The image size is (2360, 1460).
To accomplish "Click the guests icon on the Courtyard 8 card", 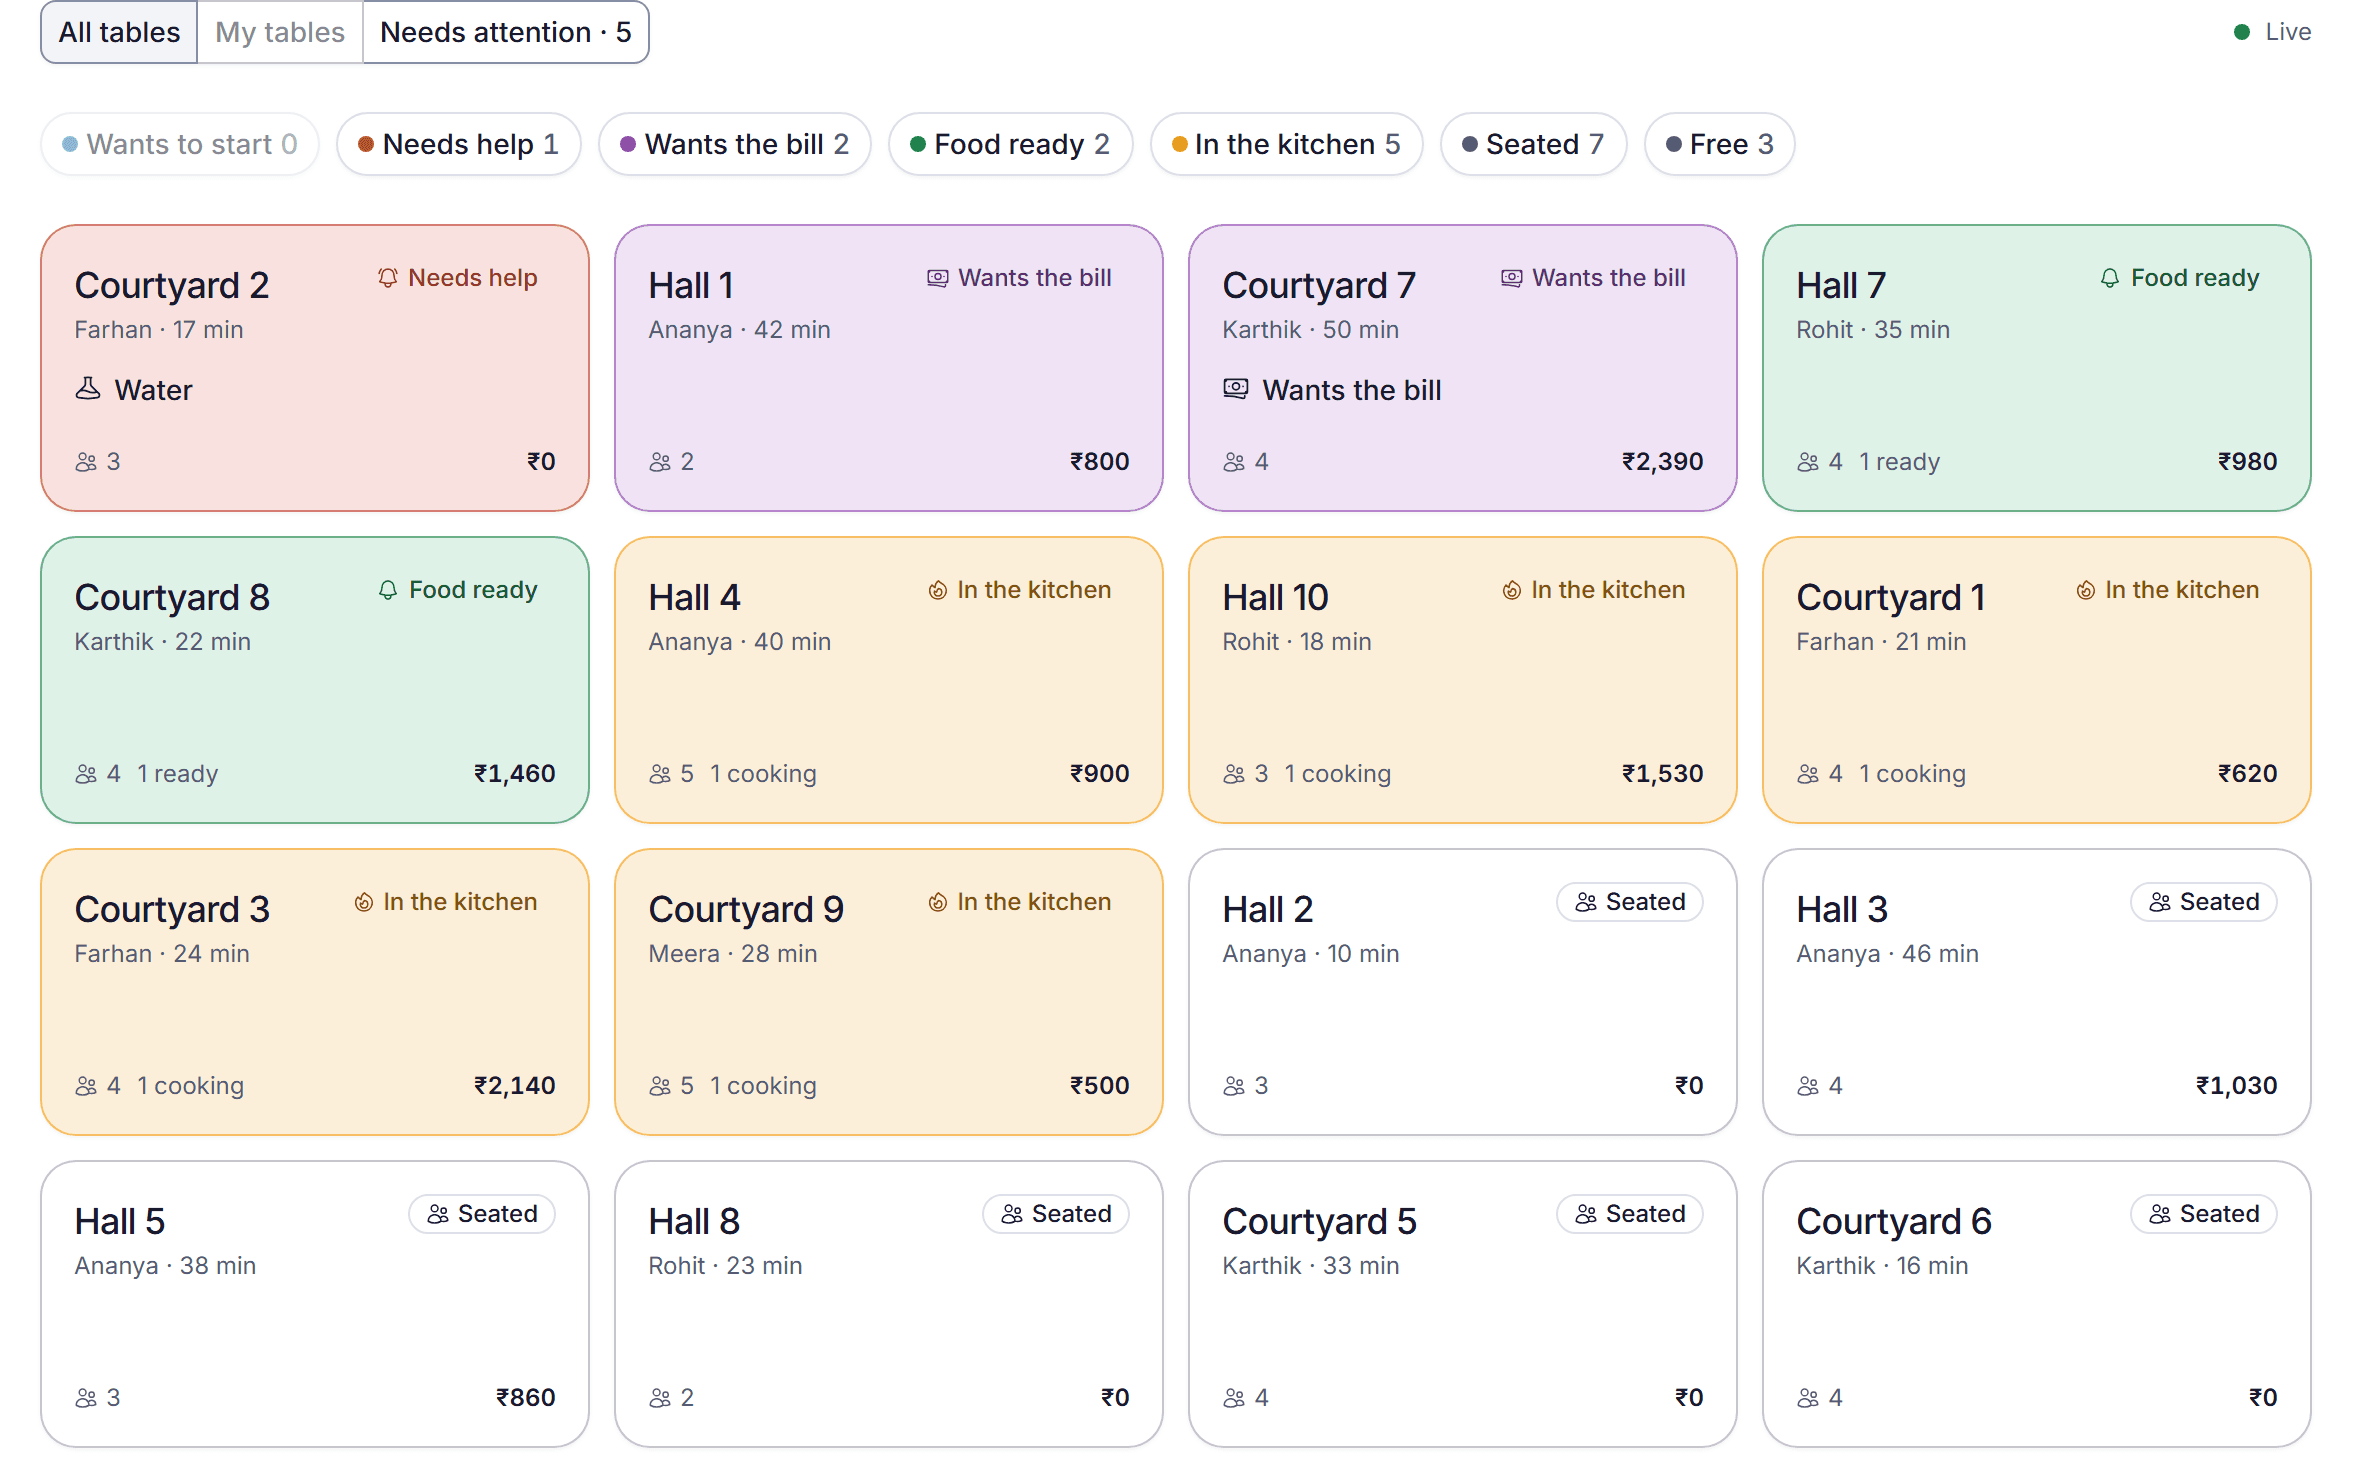I will pyautogui.click(x=86, y=774).
